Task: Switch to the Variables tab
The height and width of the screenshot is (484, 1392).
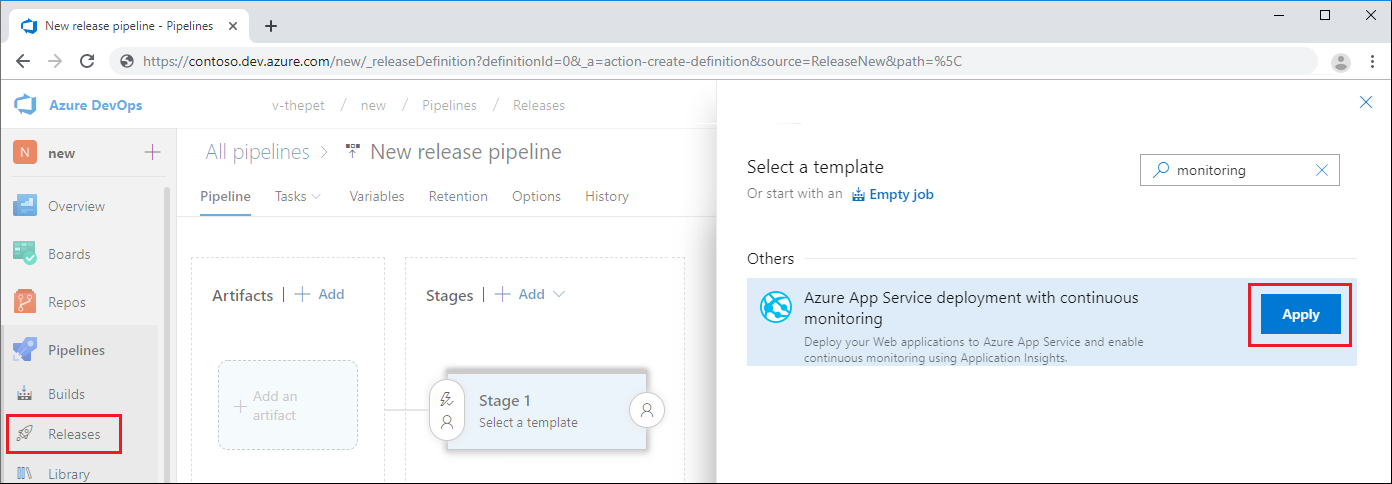Action: (x=377, y=196)
